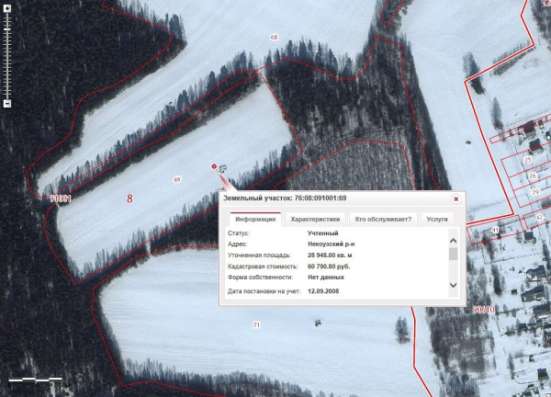Viewport: 551px width, 397px height.
Task: Select the area value in кв. м
Action: 330,255
